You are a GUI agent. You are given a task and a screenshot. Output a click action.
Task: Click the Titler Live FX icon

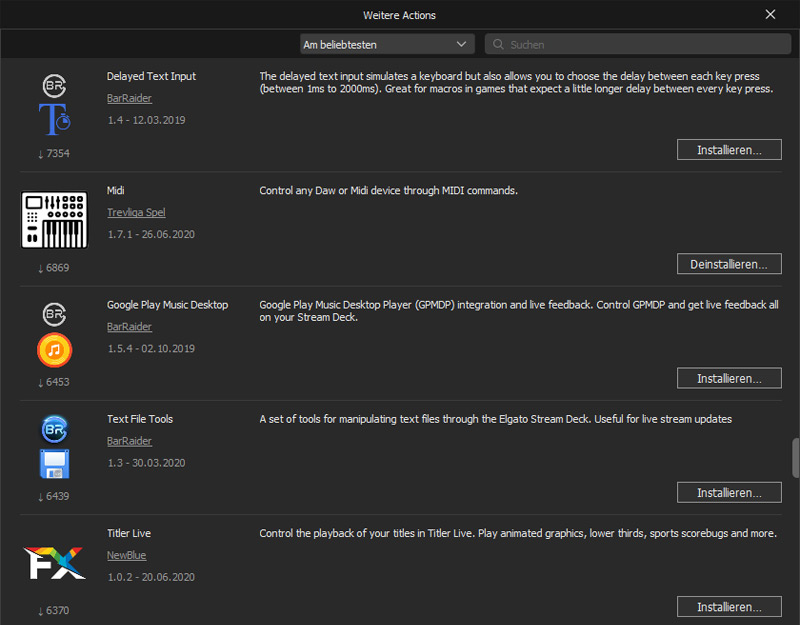pyautogui.click(x=54, y=563)
